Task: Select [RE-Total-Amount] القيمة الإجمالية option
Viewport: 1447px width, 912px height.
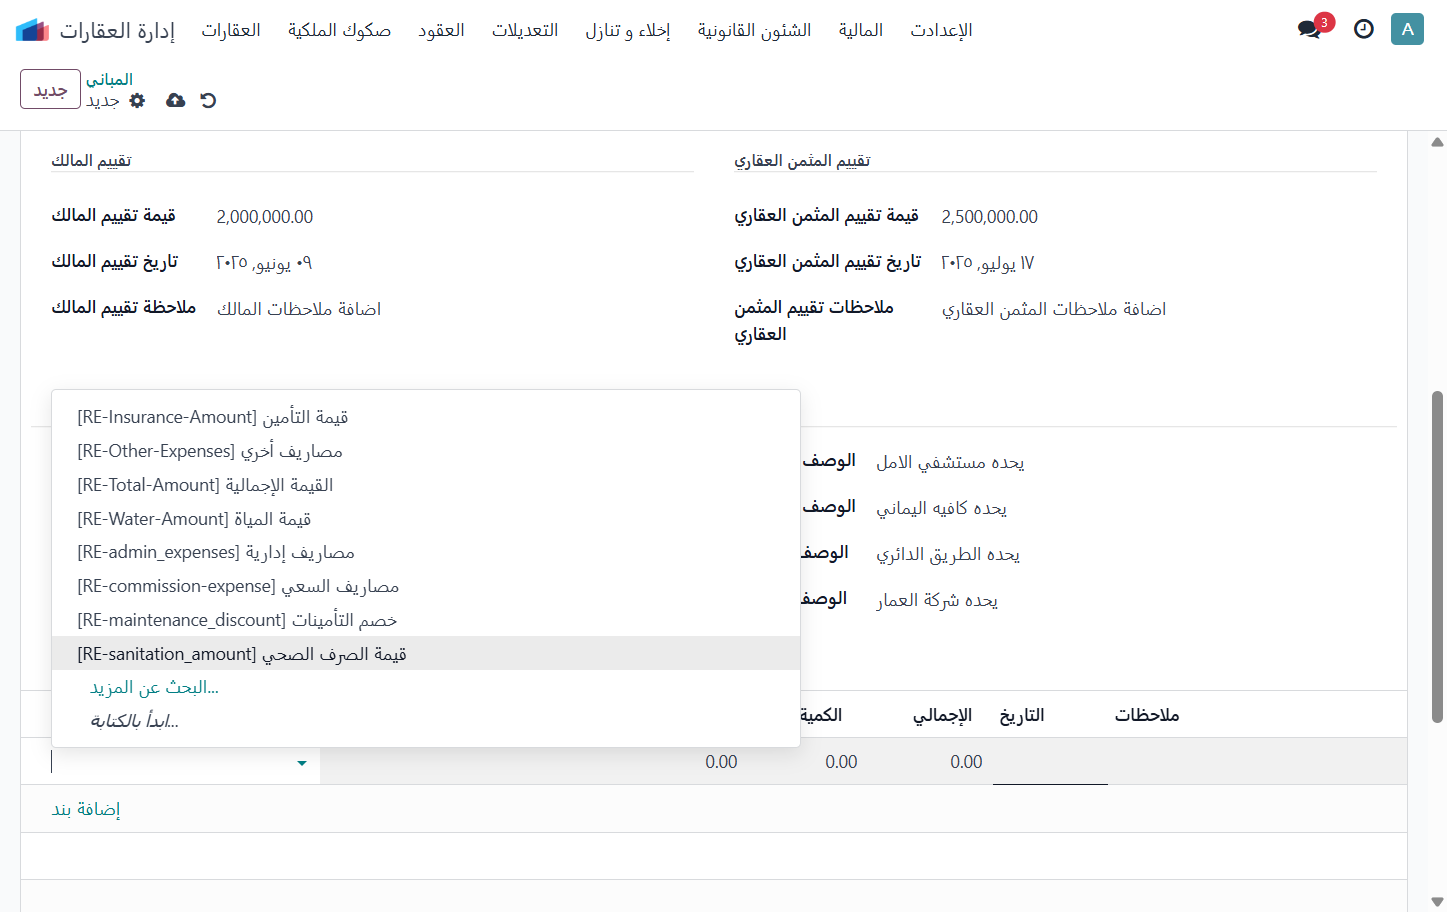Action: tap(426, 485)
